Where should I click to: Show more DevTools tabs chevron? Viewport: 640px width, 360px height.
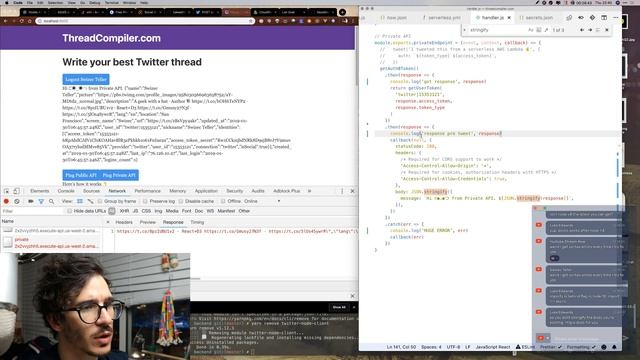tap(309, 191)
